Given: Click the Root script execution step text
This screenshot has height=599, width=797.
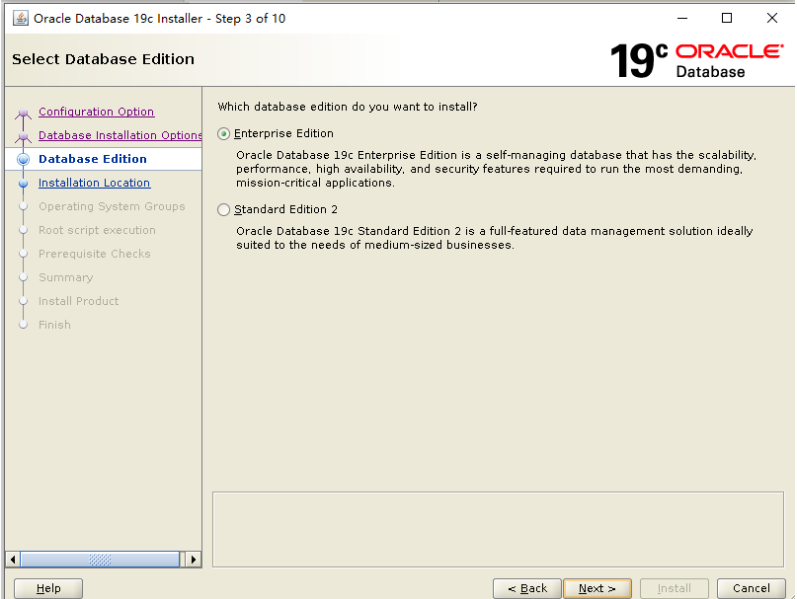Looking at the screenshot, I should tap(97, 230).
